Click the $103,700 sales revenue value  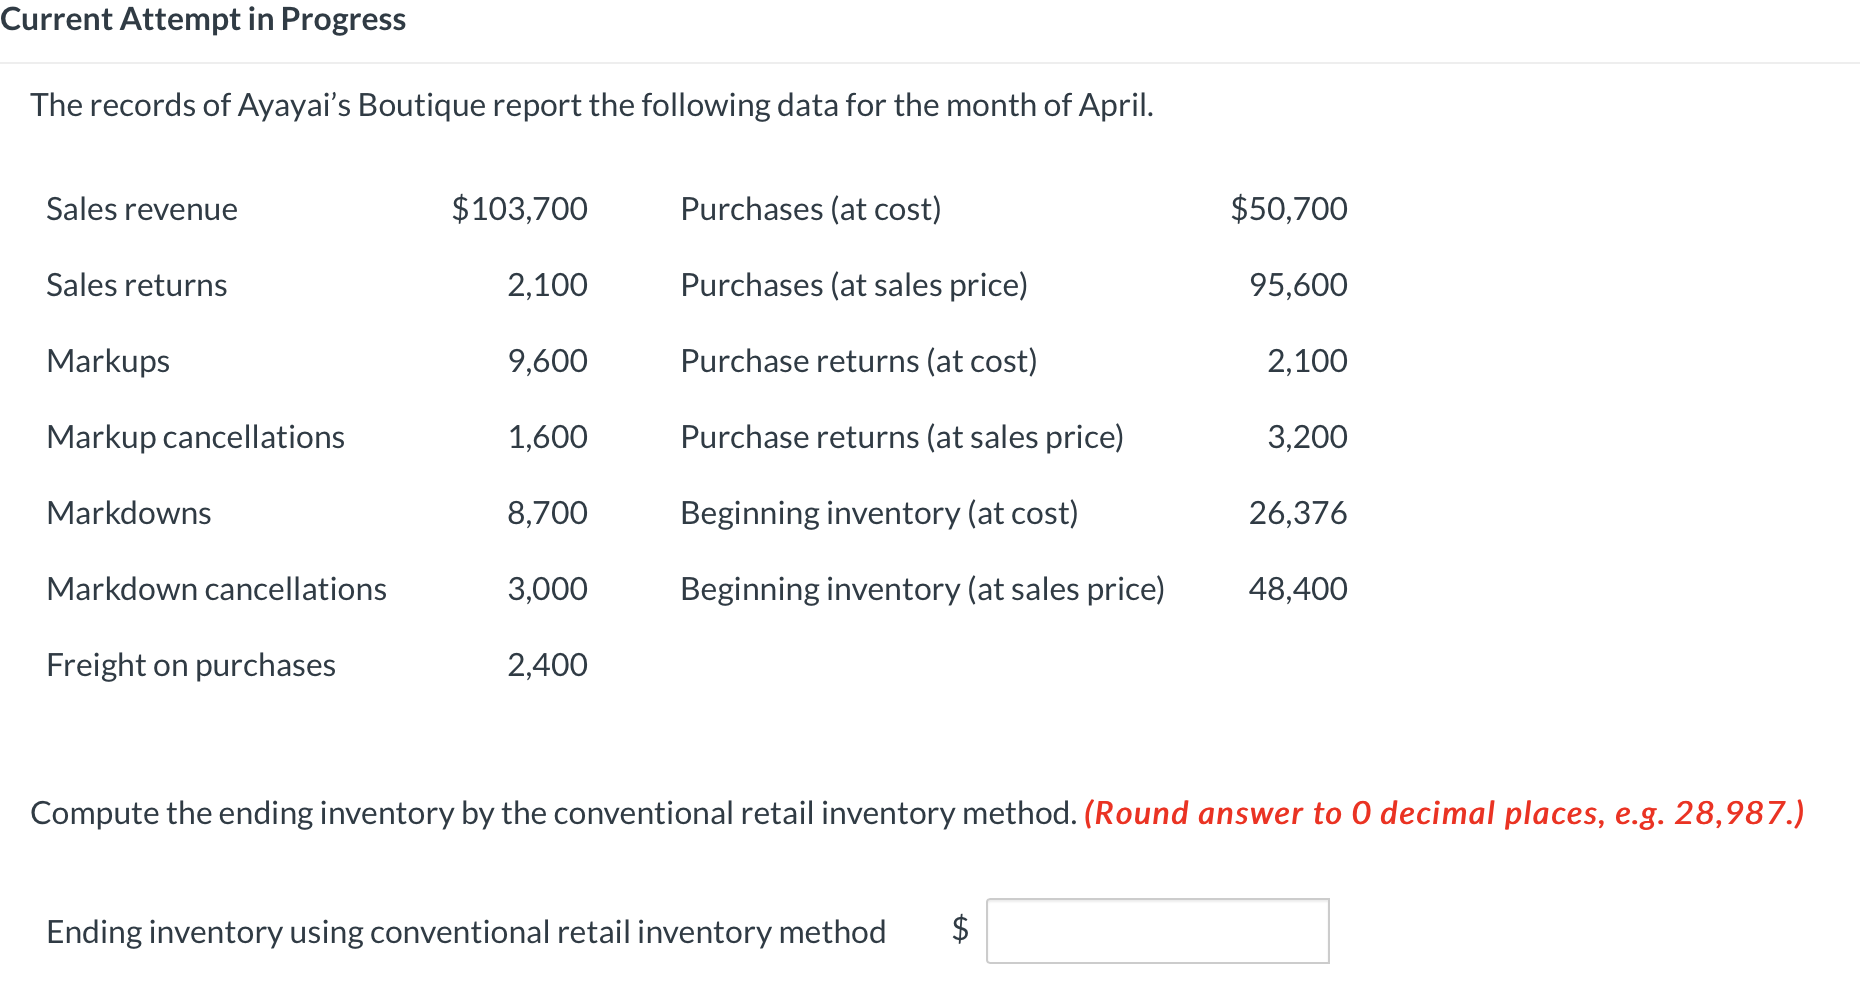(x=519, y=209)
